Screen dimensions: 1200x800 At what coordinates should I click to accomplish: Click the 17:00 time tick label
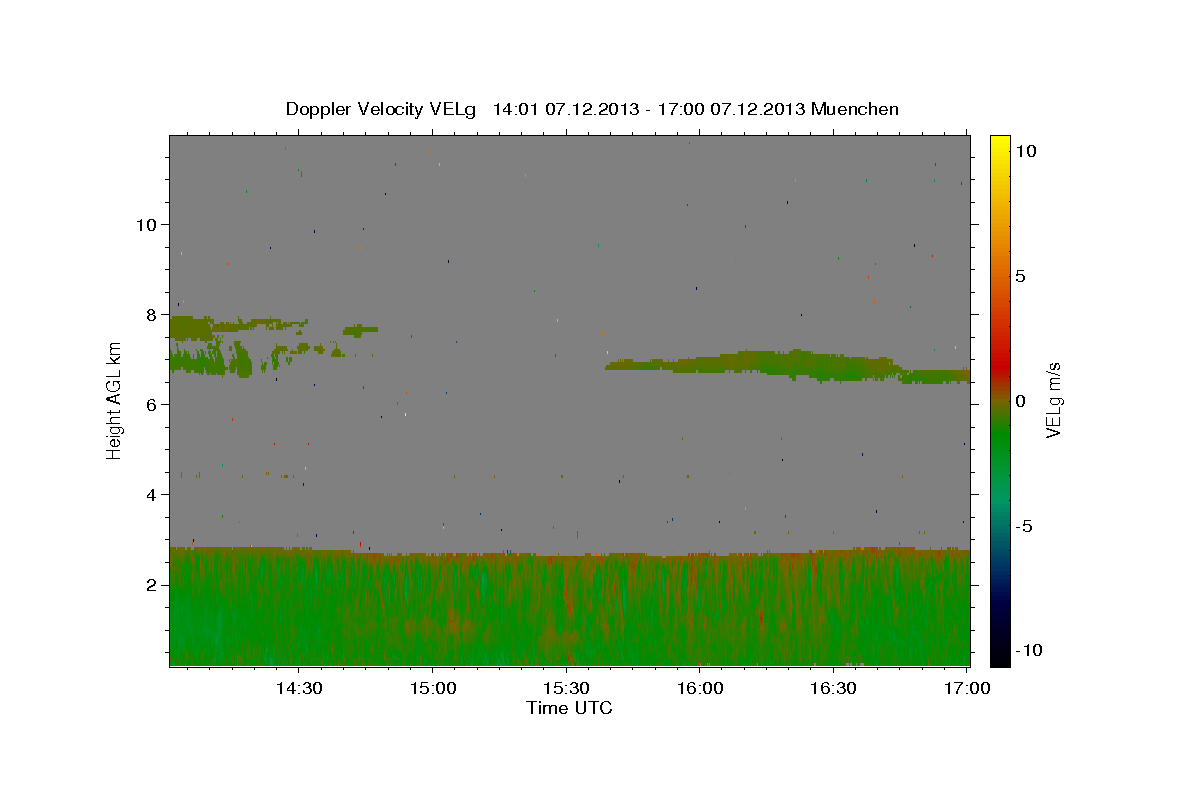pos(967,688)
